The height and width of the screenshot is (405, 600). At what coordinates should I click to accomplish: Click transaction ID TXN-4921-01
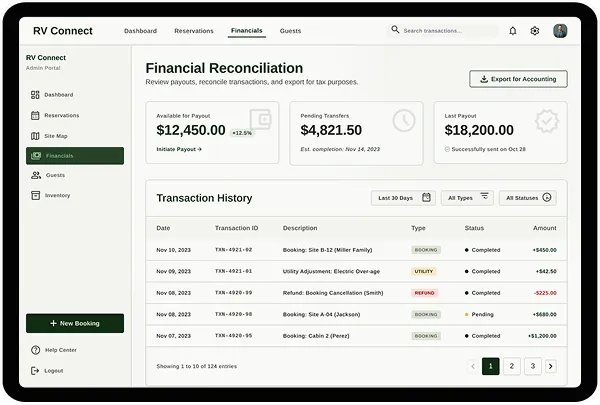(233, 271)
